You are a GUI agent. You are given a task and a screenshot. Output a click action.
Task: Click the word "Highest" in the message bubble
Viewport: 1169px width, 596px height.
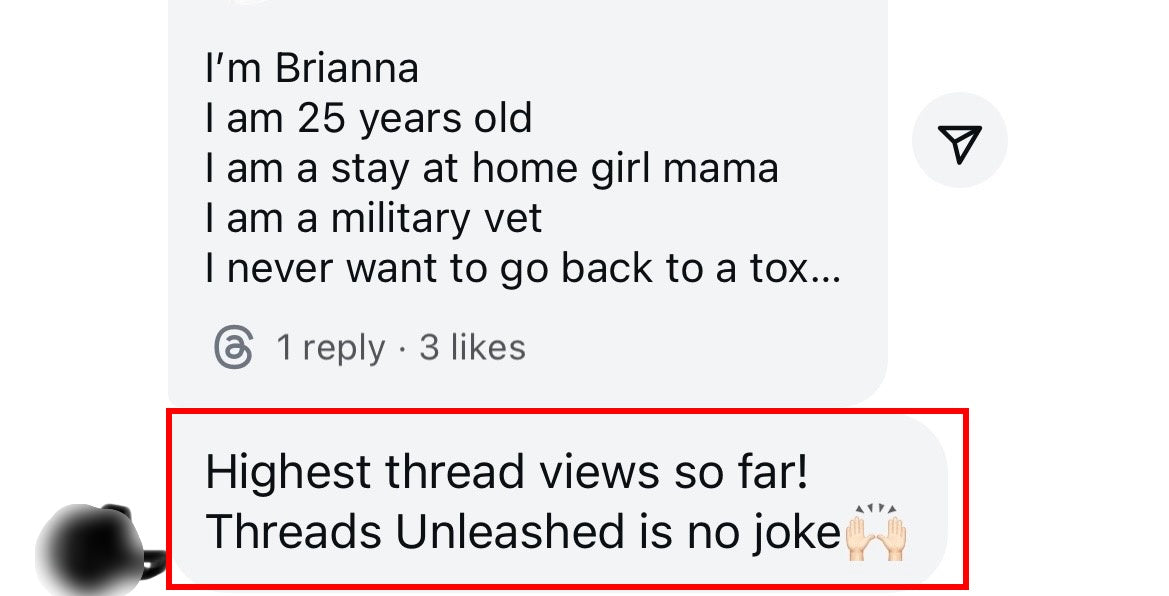point(289,472)
